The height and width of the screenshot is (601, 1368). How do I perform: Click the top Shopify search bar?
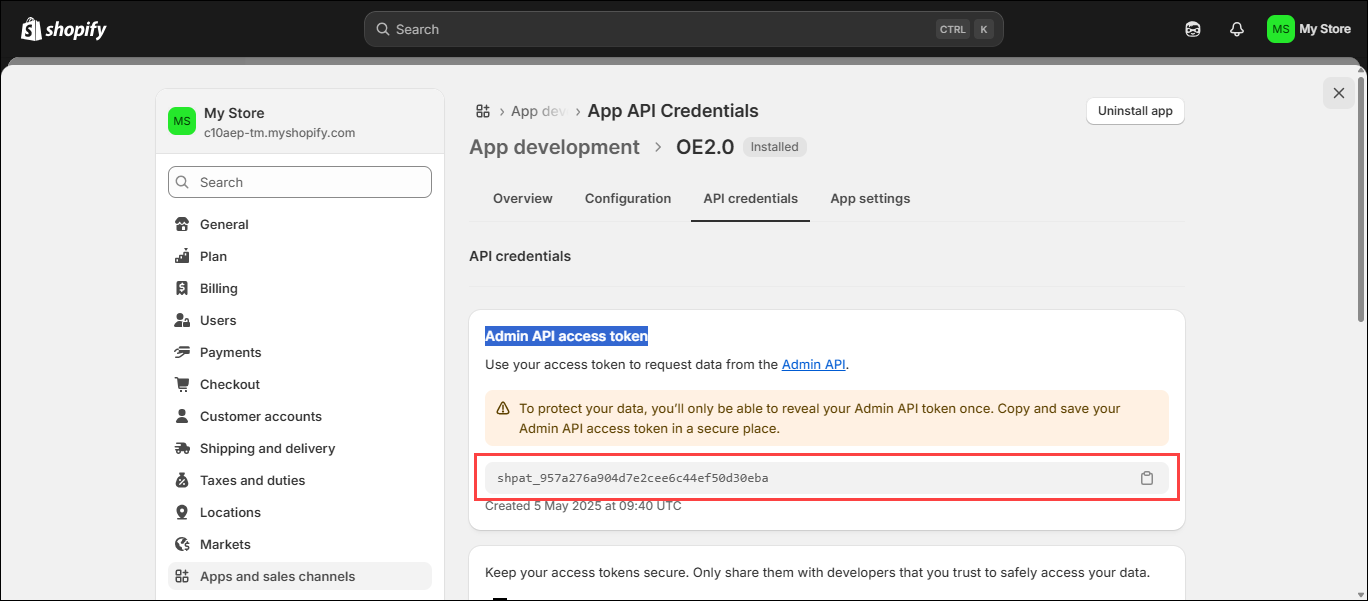pos(660,29)
